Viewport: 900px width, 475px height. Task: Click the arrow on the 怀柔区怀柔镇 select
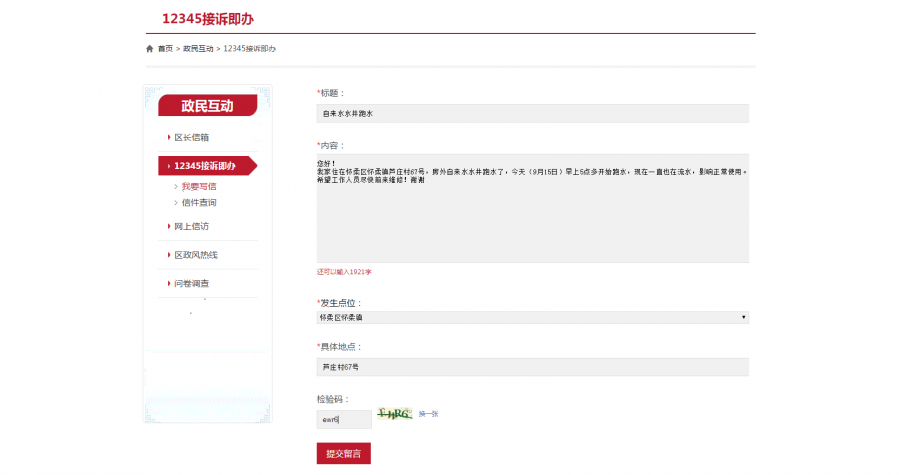pos(743,317)
